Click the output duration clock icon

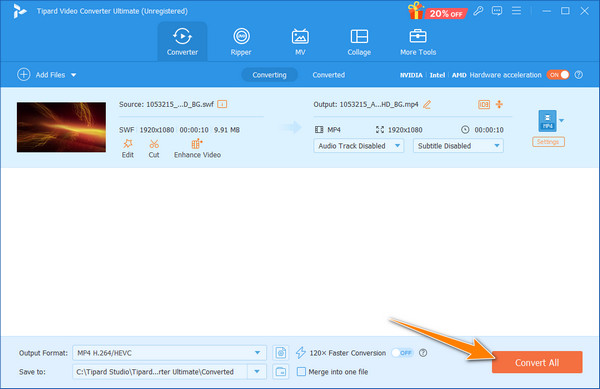click(465, 130)
